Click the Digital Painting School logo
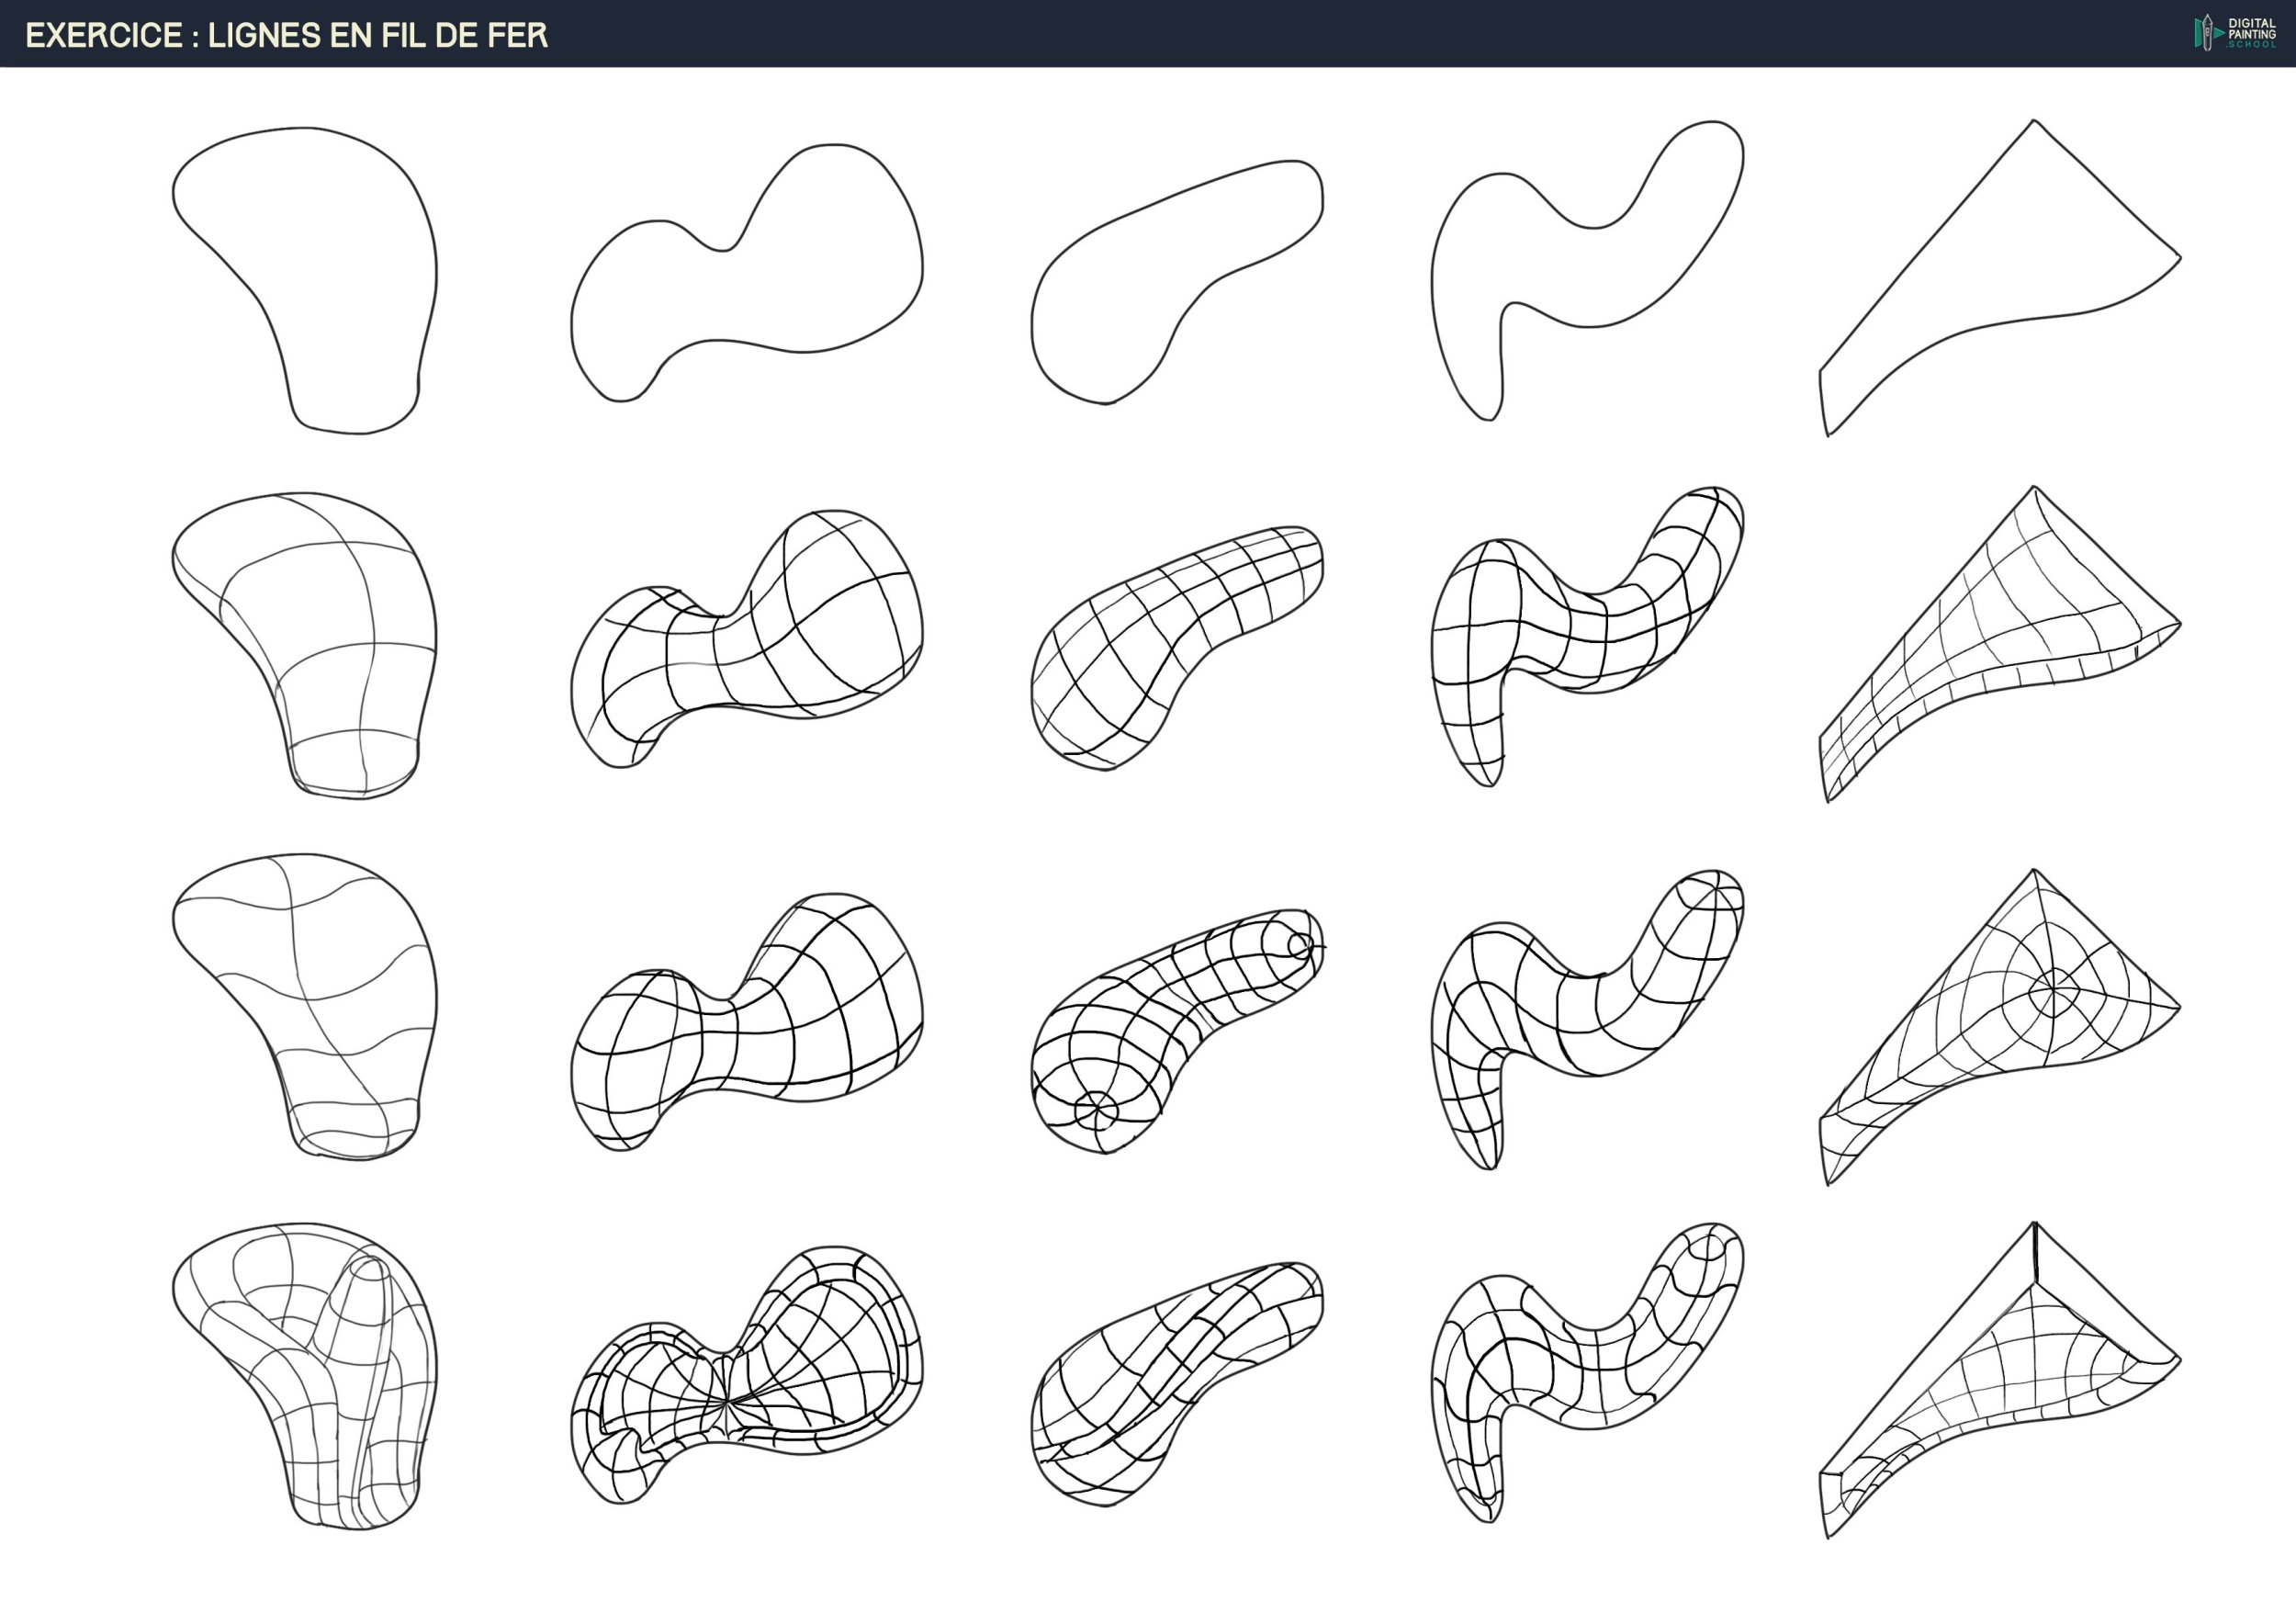 click(x=2234, y=32)
